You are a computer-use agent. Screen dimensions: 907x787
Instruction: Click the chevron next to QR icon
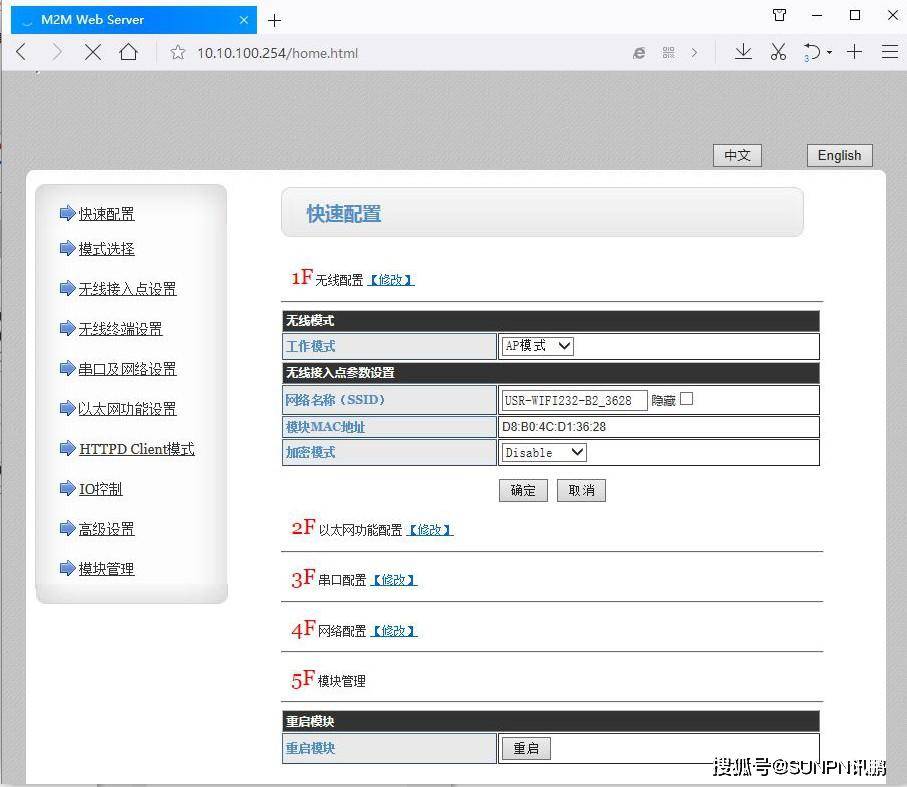point(694,53)
